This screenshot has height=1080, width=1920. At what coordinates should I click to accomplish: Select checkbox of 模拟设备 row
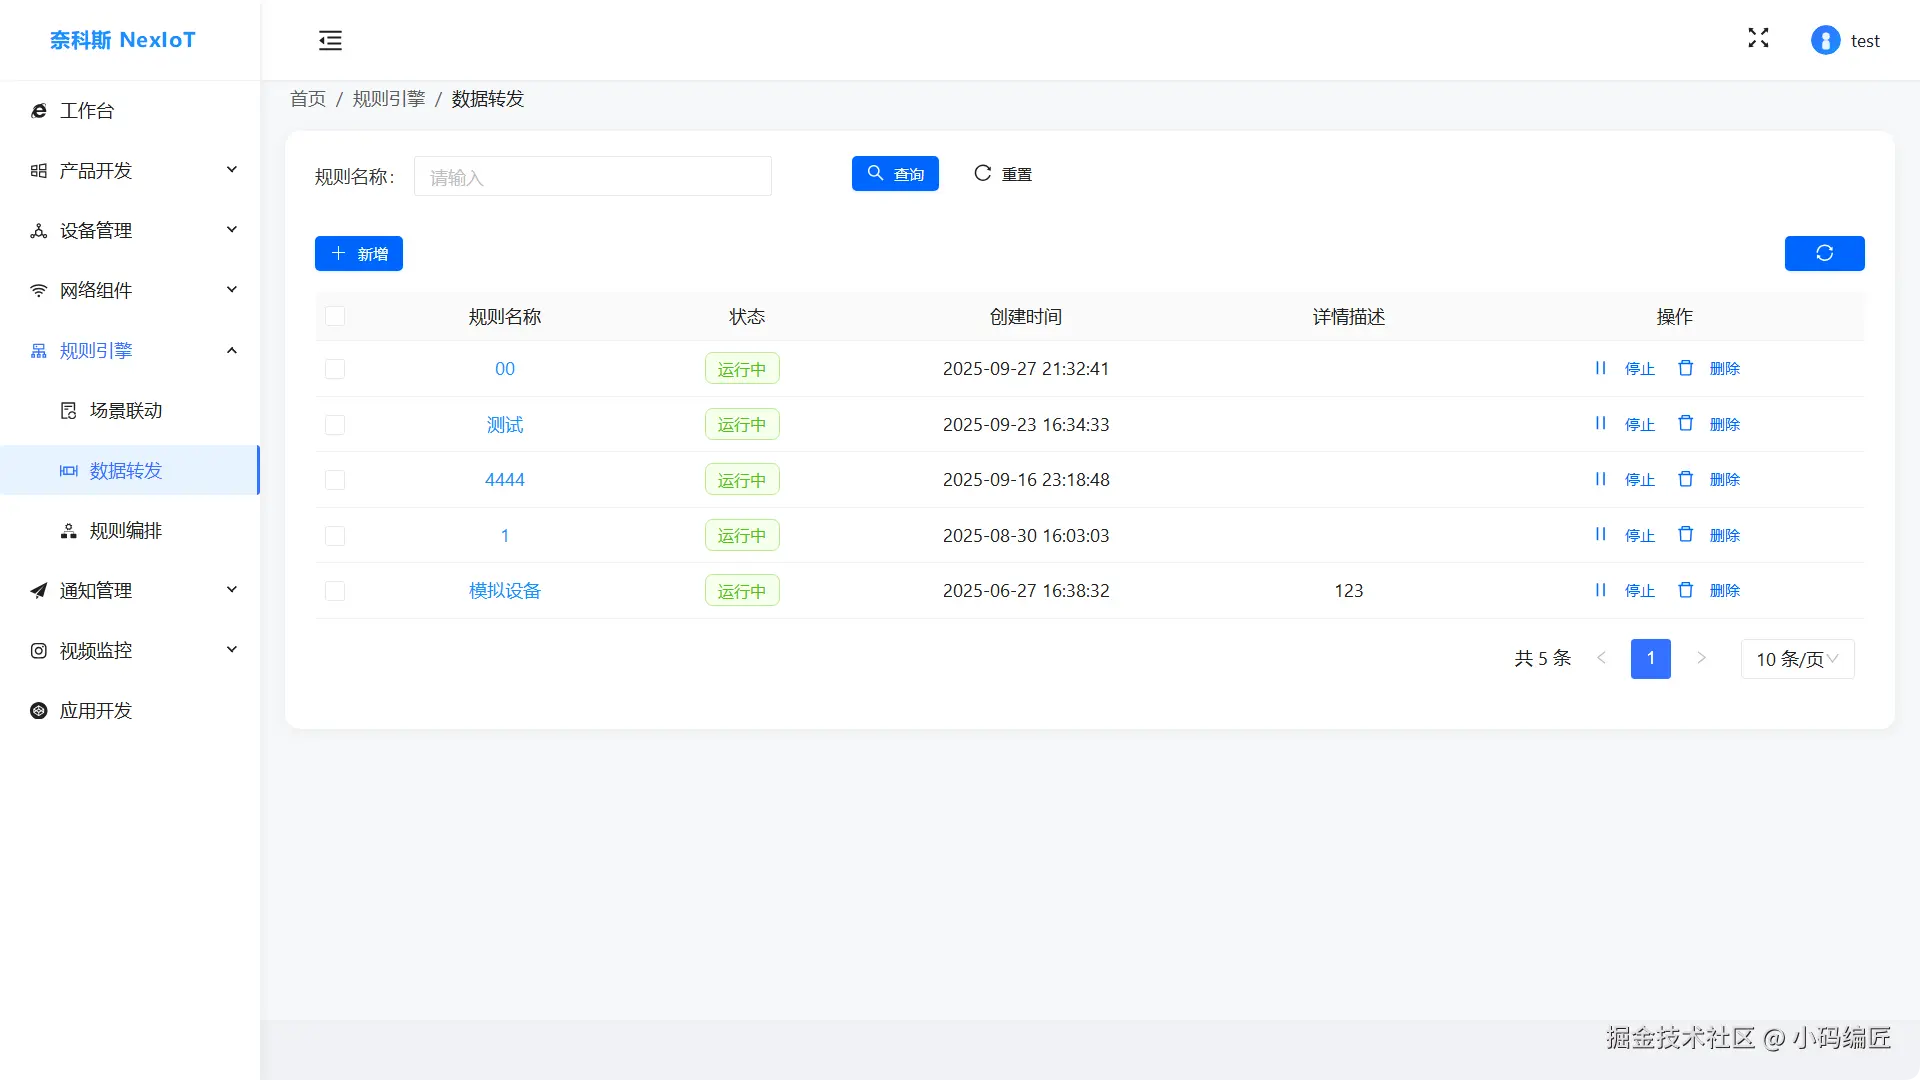point(335,591)
